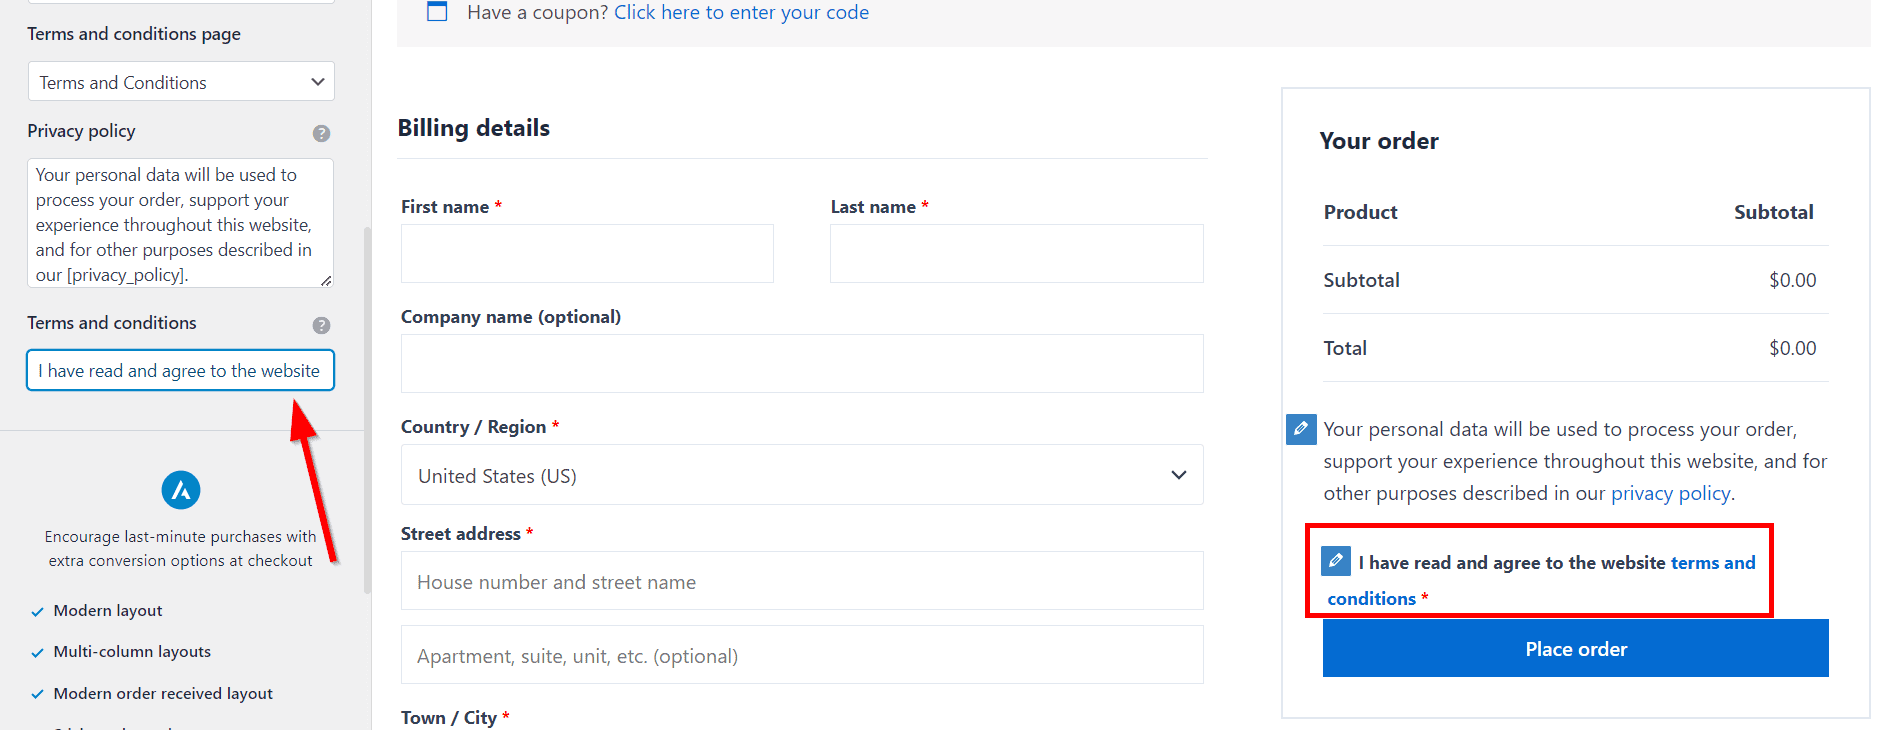Click the Place order button
Image resolution: width=1893 pixels, height=730 pixels.
(1576, 648)
